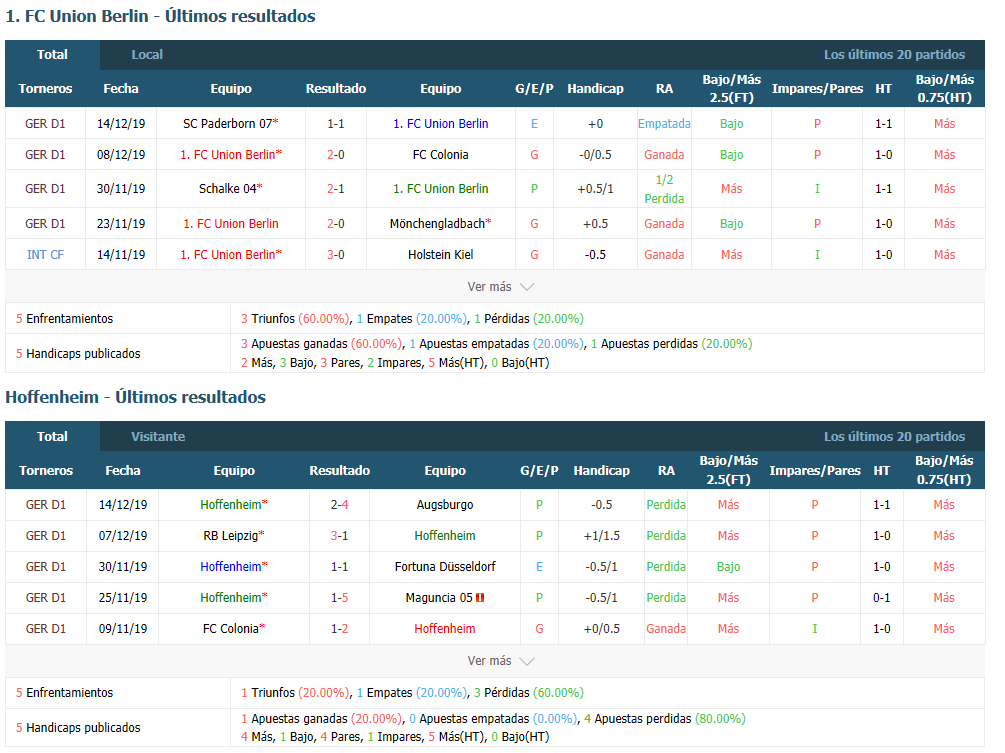
Task: Click Hoffenheim in the Augsburgo row
Action: point(231,504)
